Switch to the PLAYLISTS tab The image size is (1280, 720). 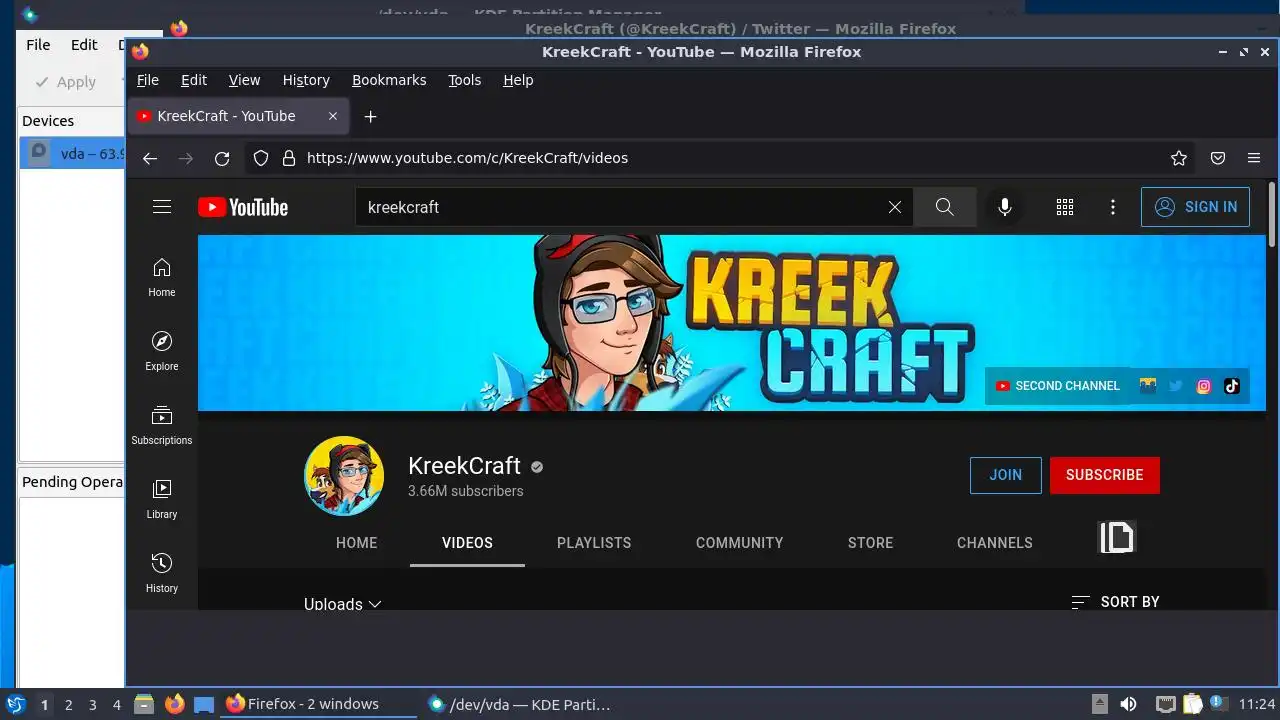594,543
